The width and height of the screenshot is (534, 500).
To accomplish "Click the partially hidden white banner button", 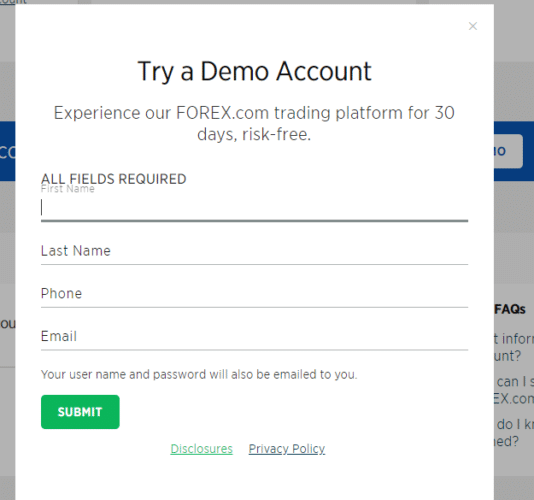I will [x=508, y=151].
